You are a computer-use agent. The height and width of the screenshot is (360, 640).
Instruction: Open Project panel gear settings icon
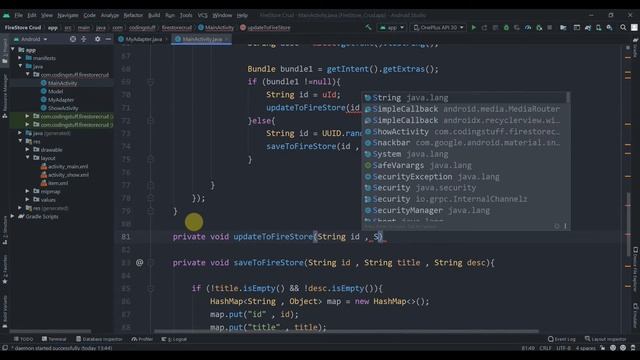pyautogui.click(x=97, y=39)
